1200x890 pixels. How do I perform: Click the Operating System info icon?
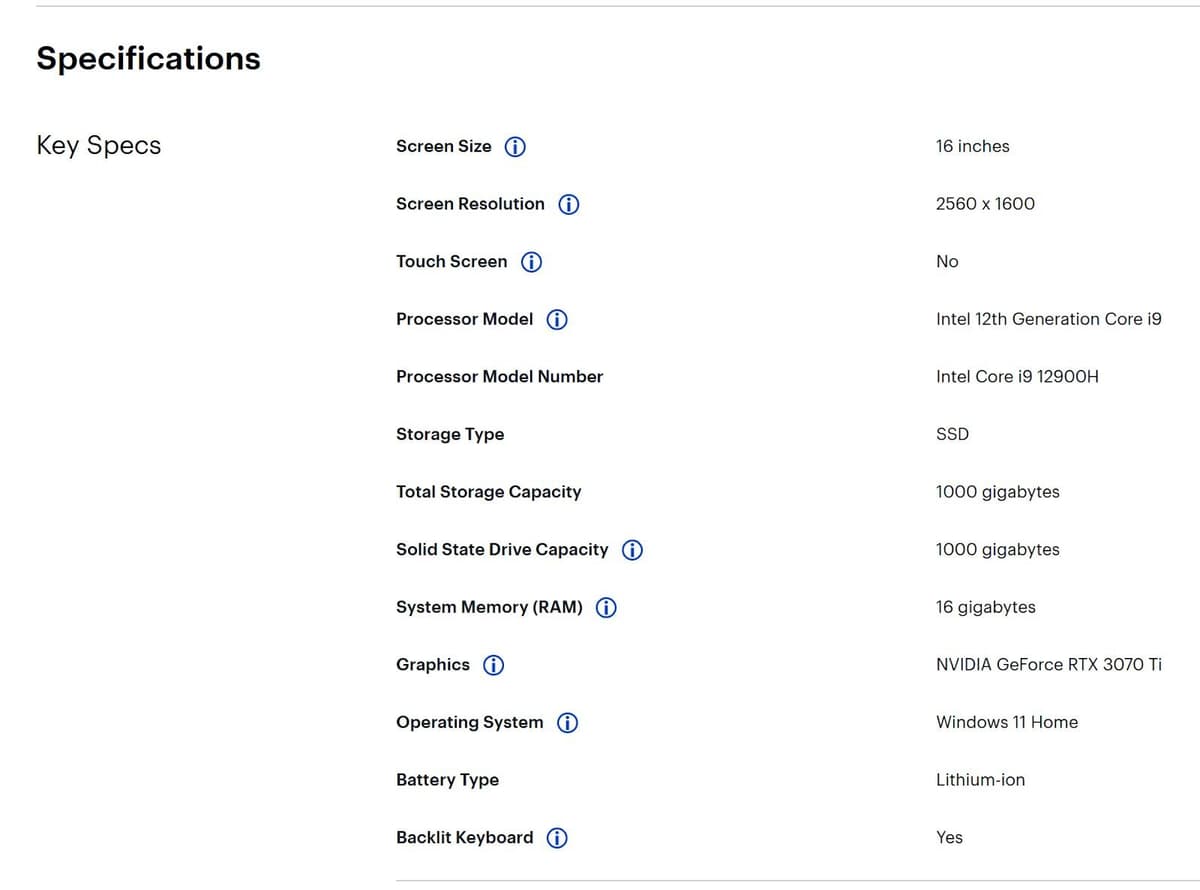(567, 723)
